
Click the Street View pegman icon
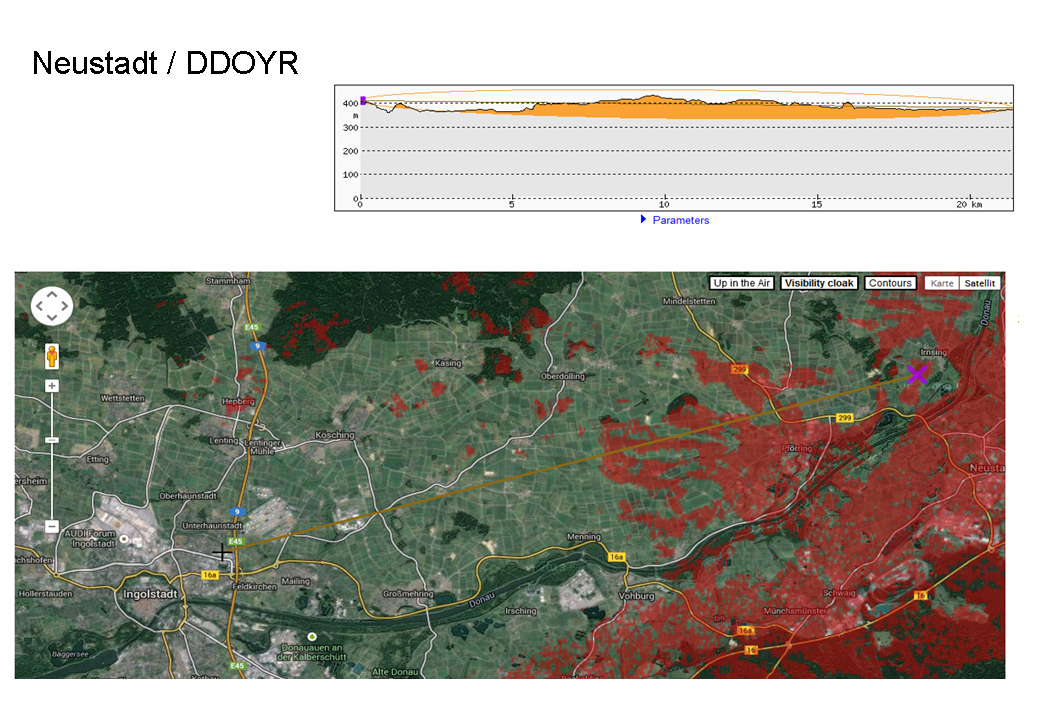pos(52,355)
